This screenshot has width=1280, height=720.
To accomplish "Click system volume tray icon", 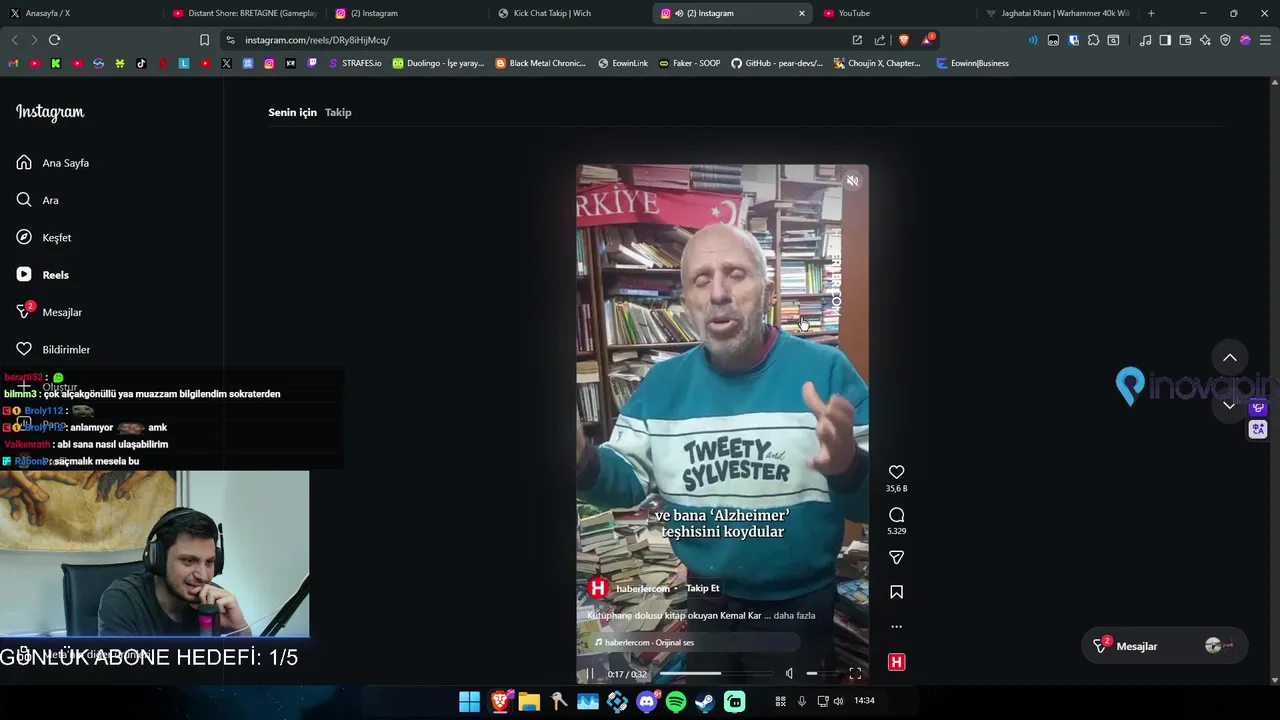I will (x=838, y=701).
